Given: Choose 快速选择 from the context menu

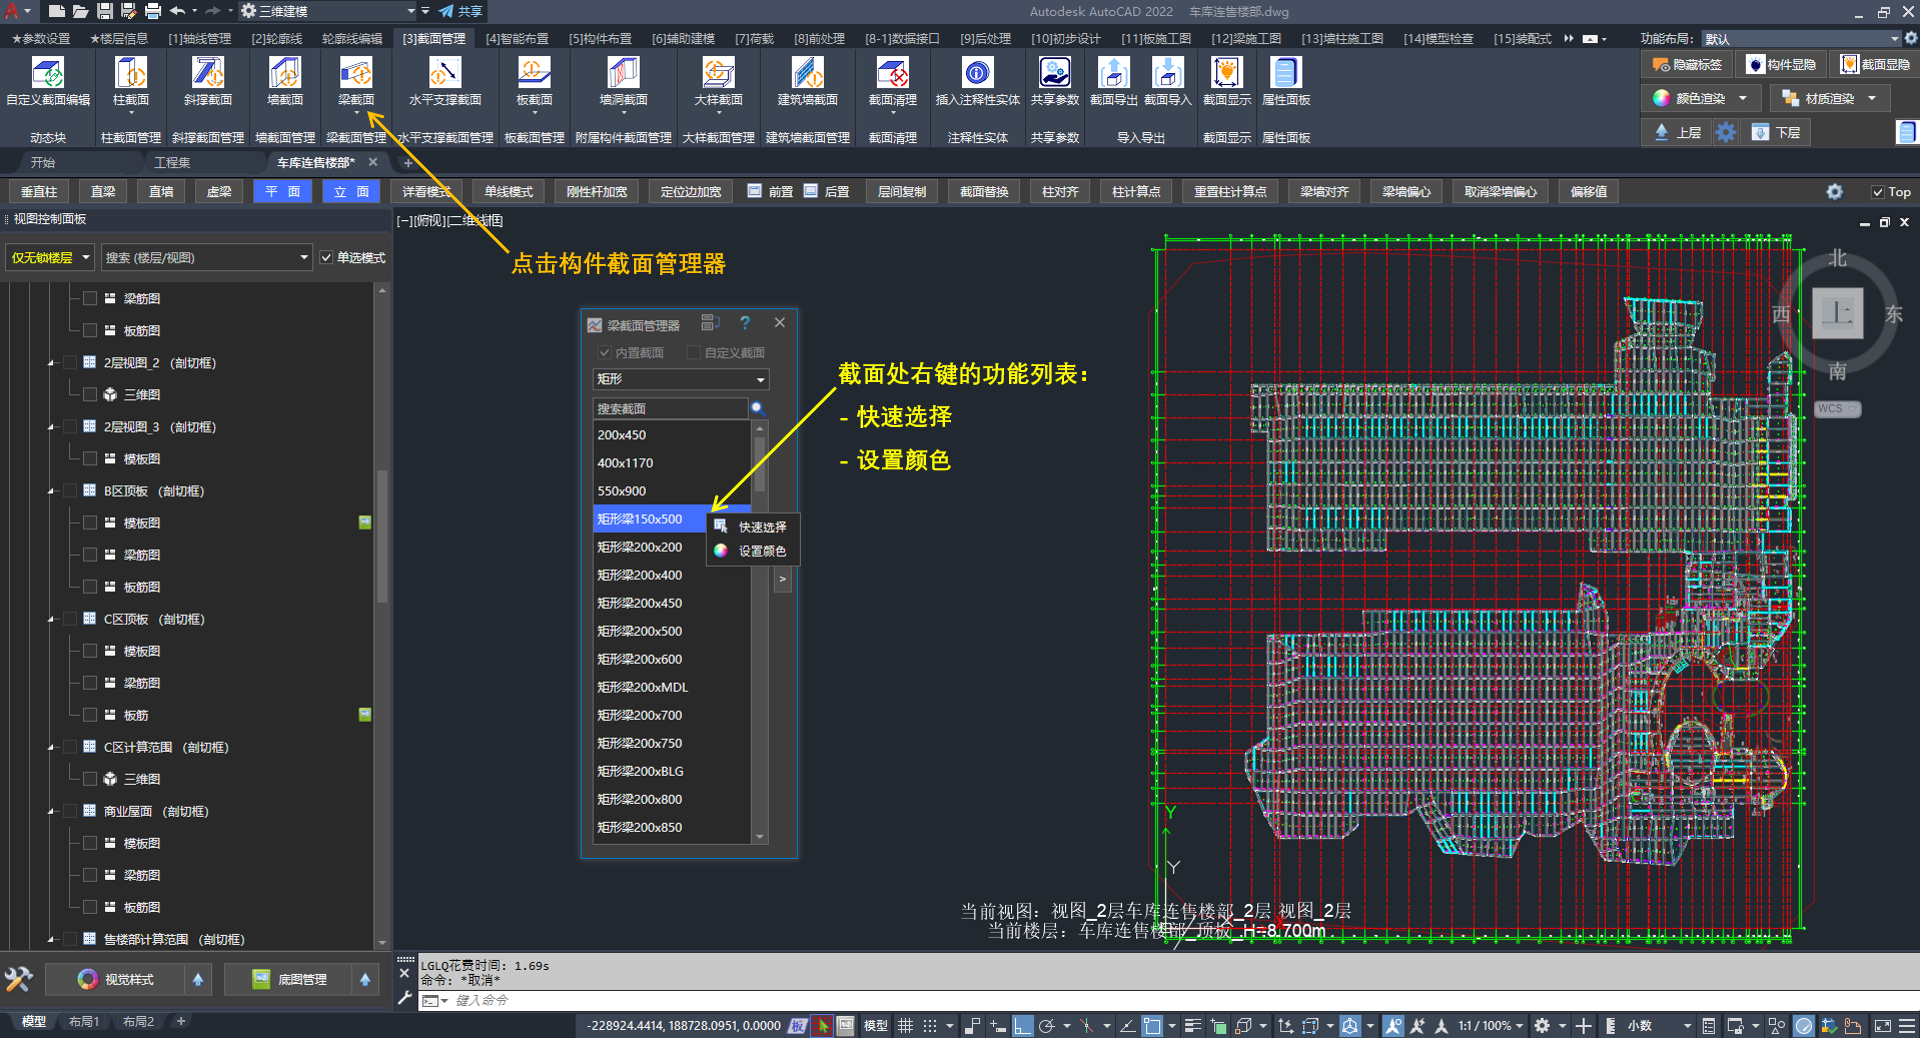Looking at the screenshot, I should click(762, 527).
